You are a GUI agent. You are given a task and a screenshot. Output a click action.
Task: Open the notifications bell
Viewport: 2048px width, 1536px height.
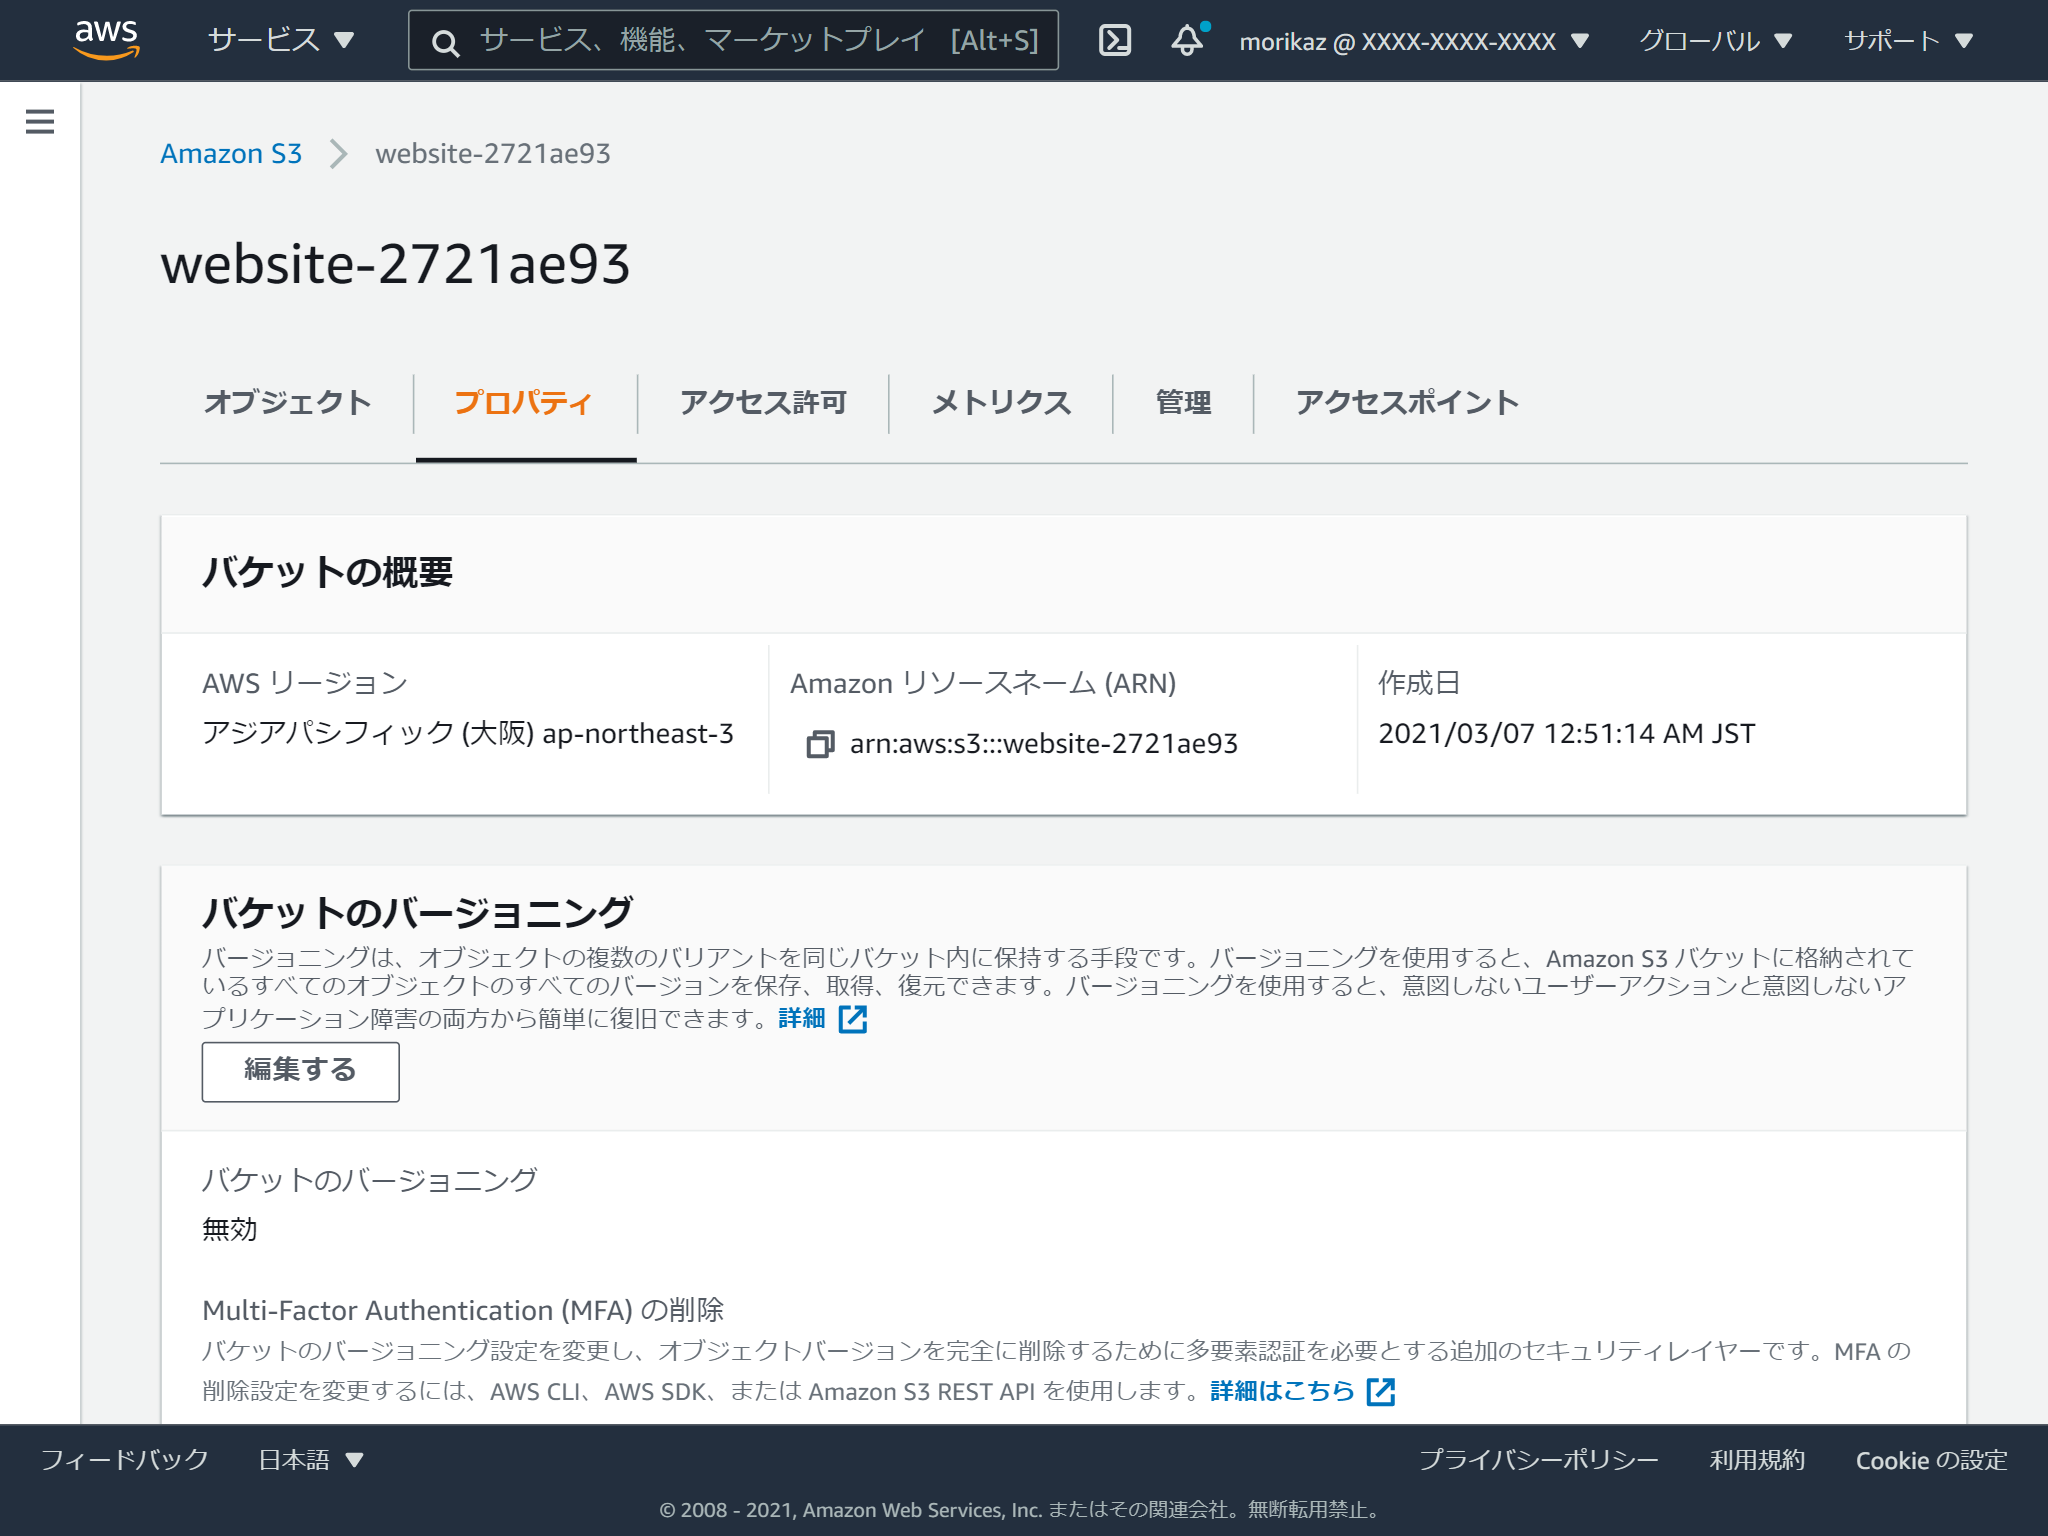1188,40
